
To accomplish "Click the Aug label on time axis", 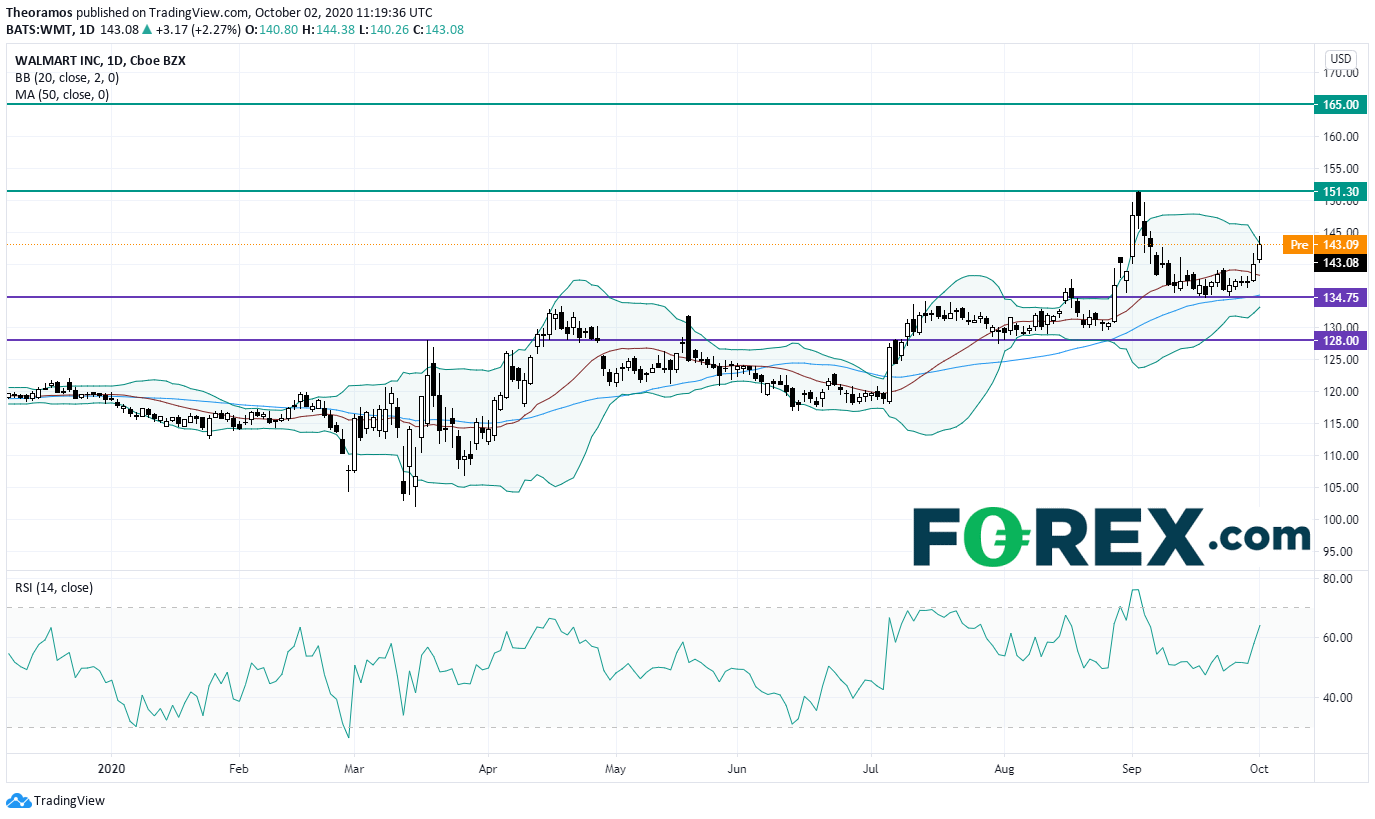I will 1005,770.
